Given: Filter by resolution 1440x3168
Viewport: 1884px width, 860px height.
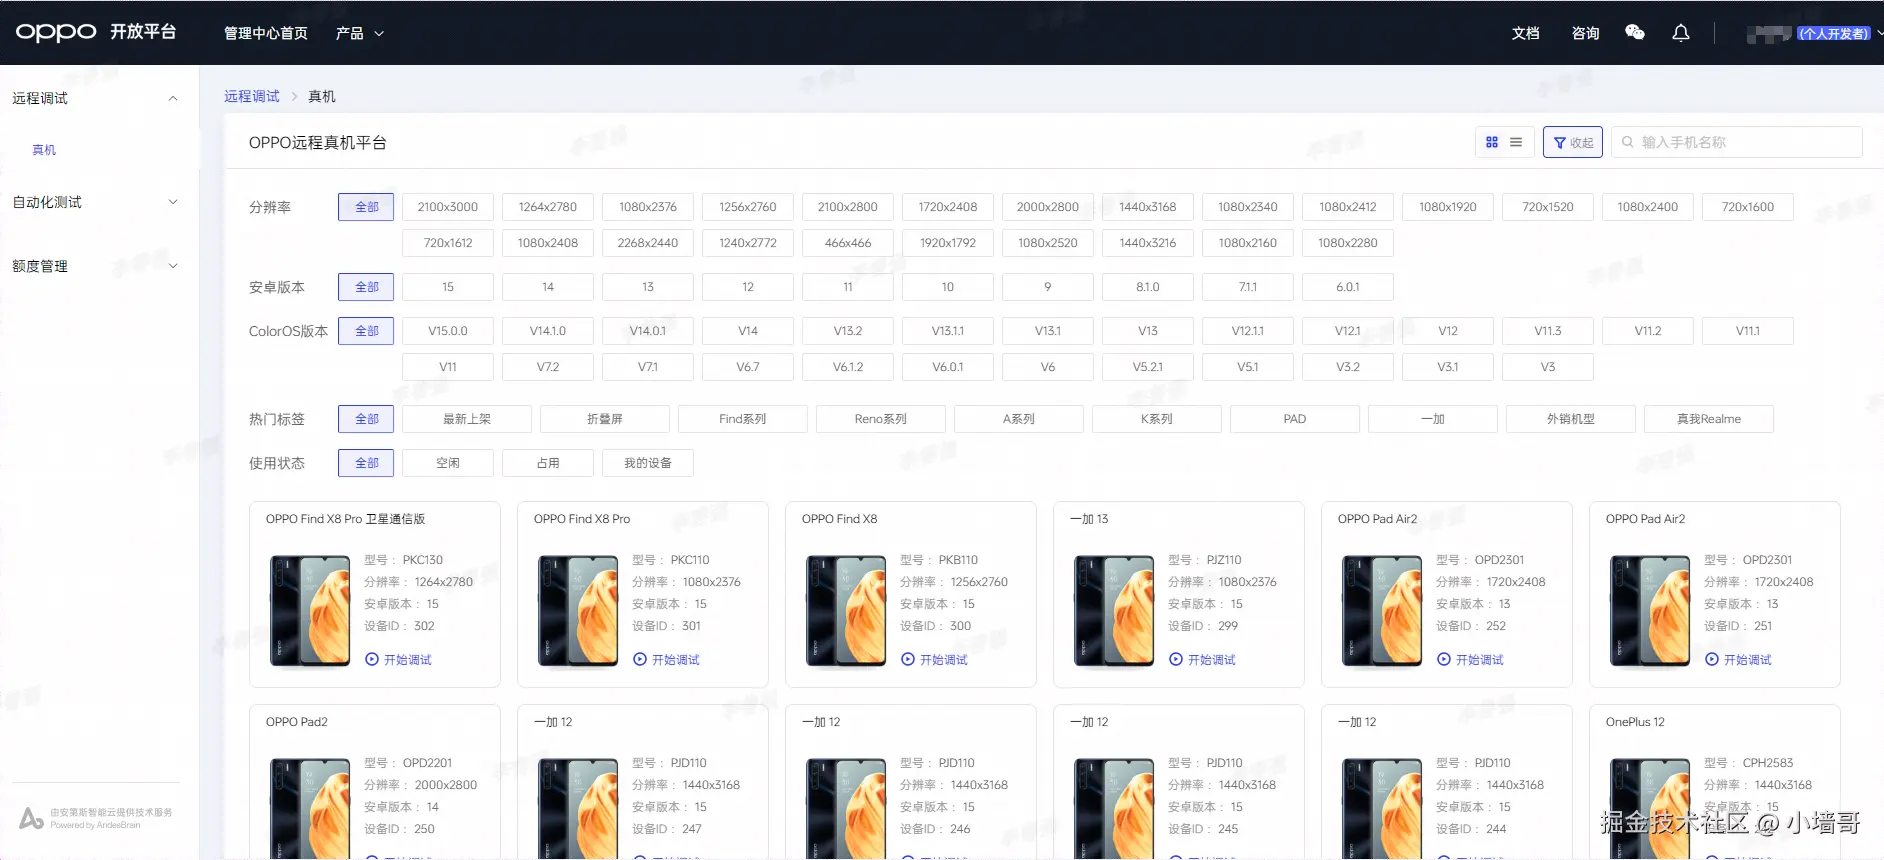Looking at the screenshot, I should 1148,207.
